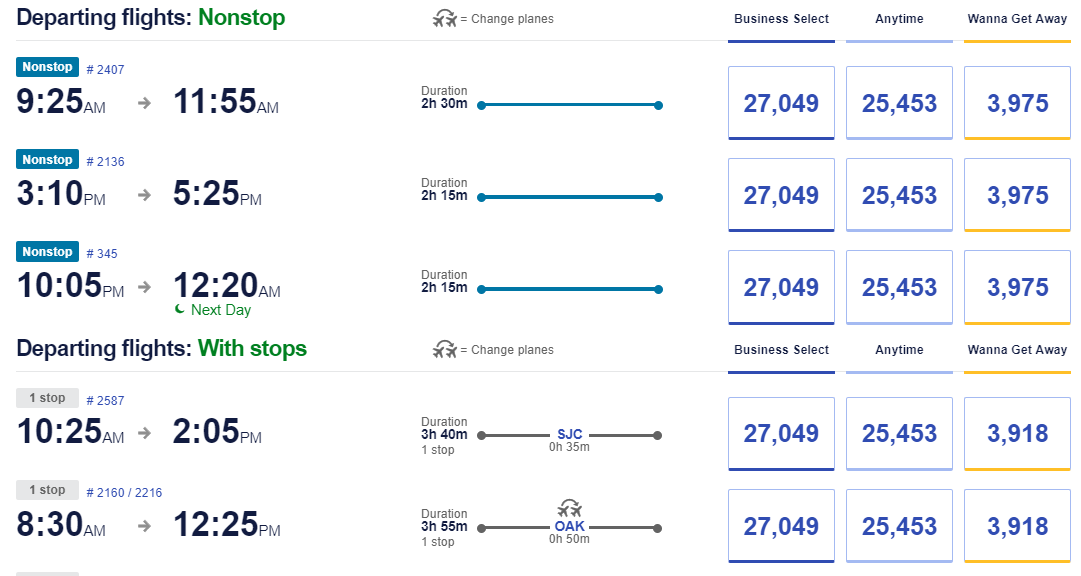
Task: Click the Nonstop badge on flight 345
Action: [48, 252]
